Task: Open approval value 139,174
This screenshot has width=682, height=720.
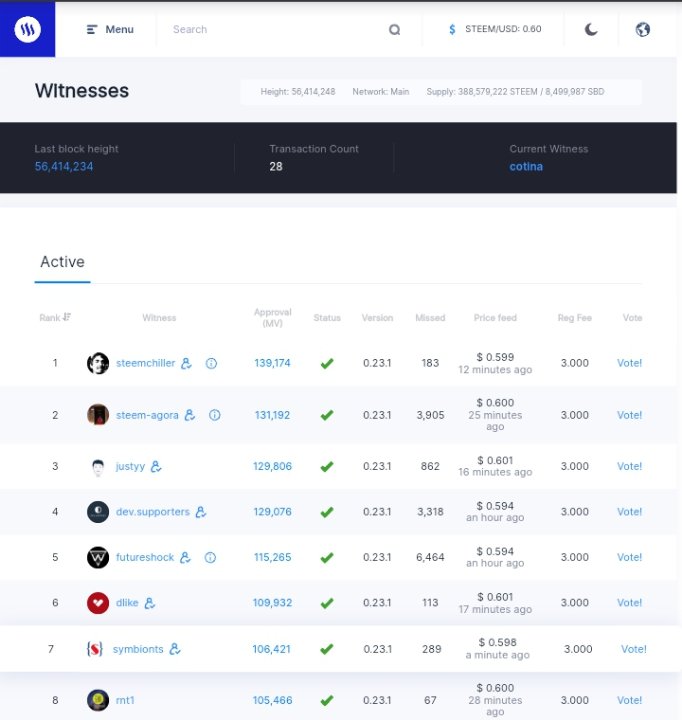Action: (x=272, y=363)
